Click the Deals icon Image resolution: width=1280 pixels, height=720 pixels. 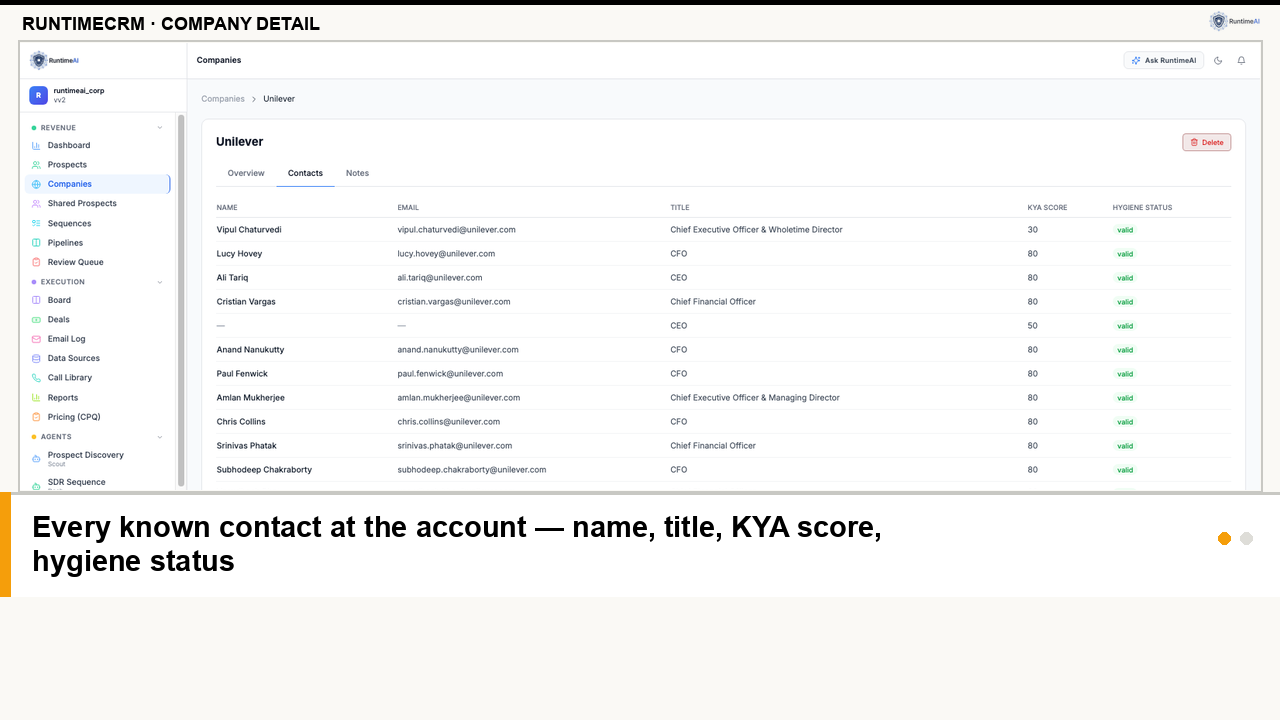click(37, 320)
